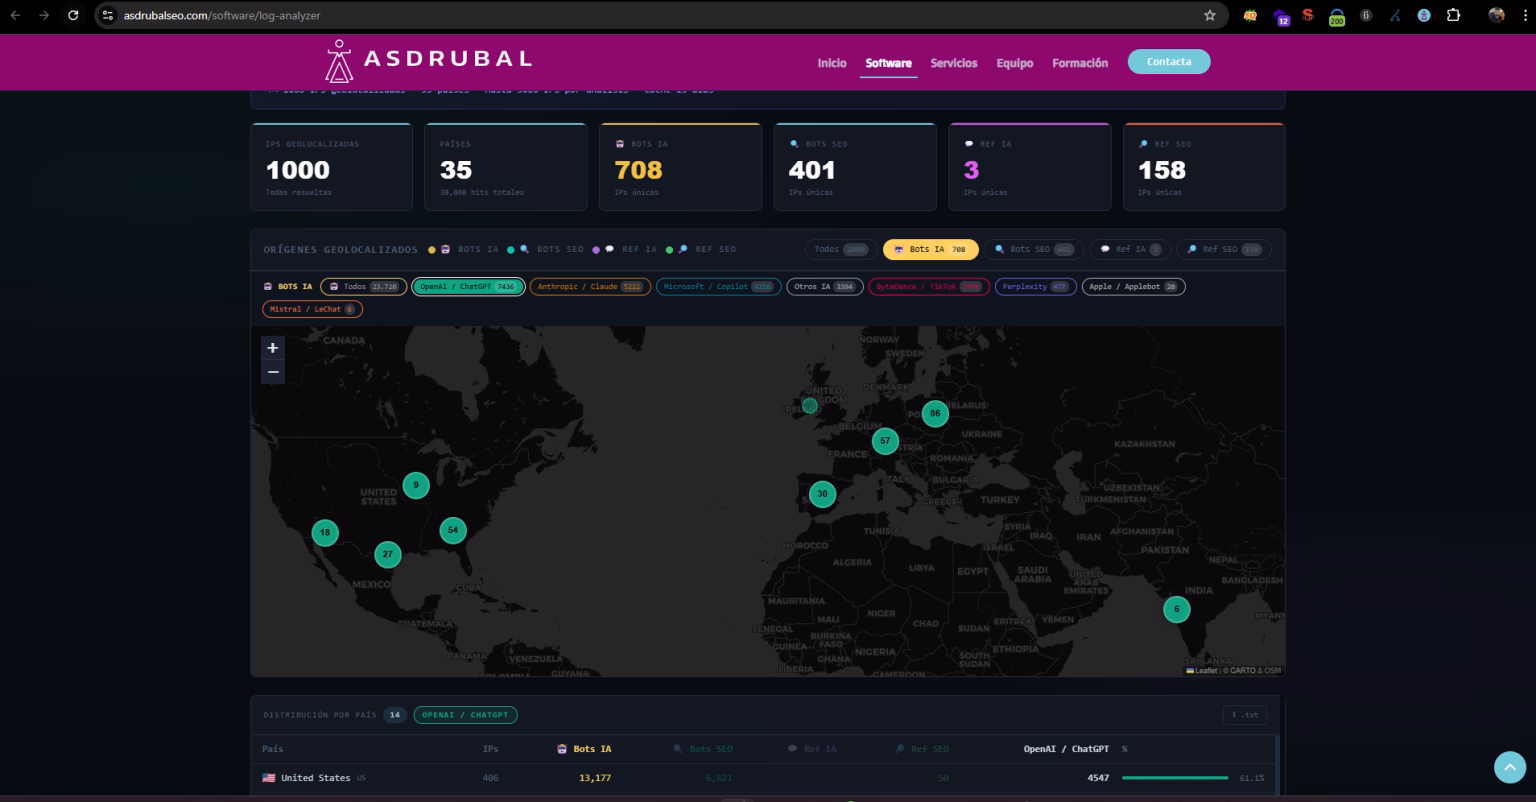
Task: Zoom in on the map with the plus control
Action: [x=273, y=347]
